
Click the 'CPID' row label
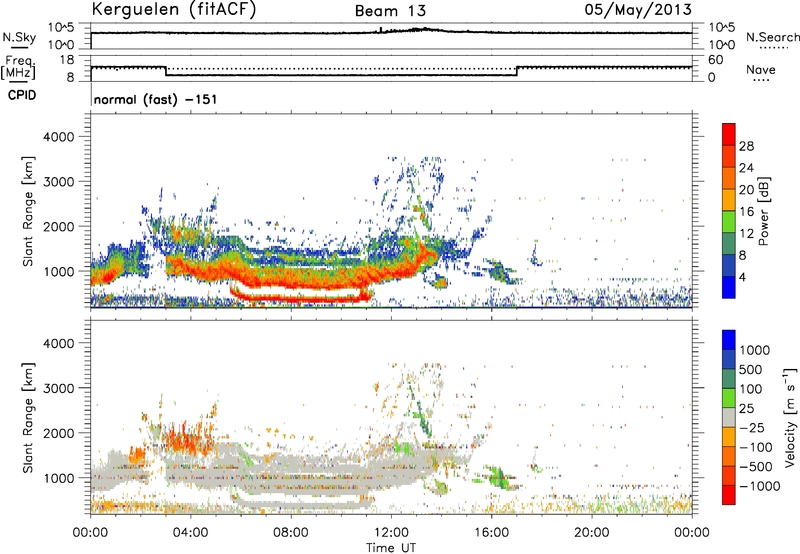tap(22, 95)
